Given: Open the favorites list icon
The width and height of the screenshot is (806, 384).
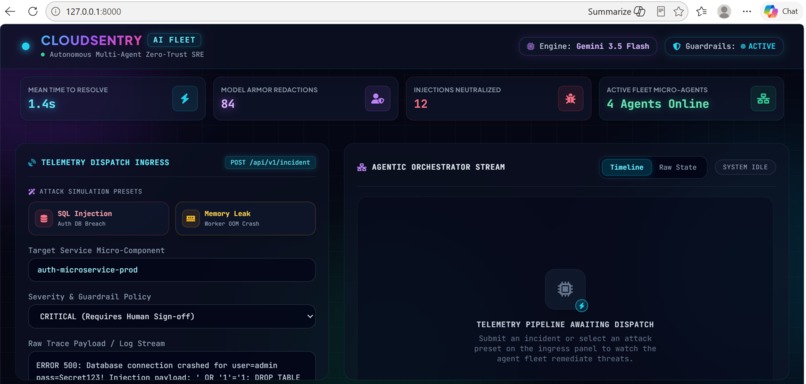Looking at the screenshot, I should 701,11.
